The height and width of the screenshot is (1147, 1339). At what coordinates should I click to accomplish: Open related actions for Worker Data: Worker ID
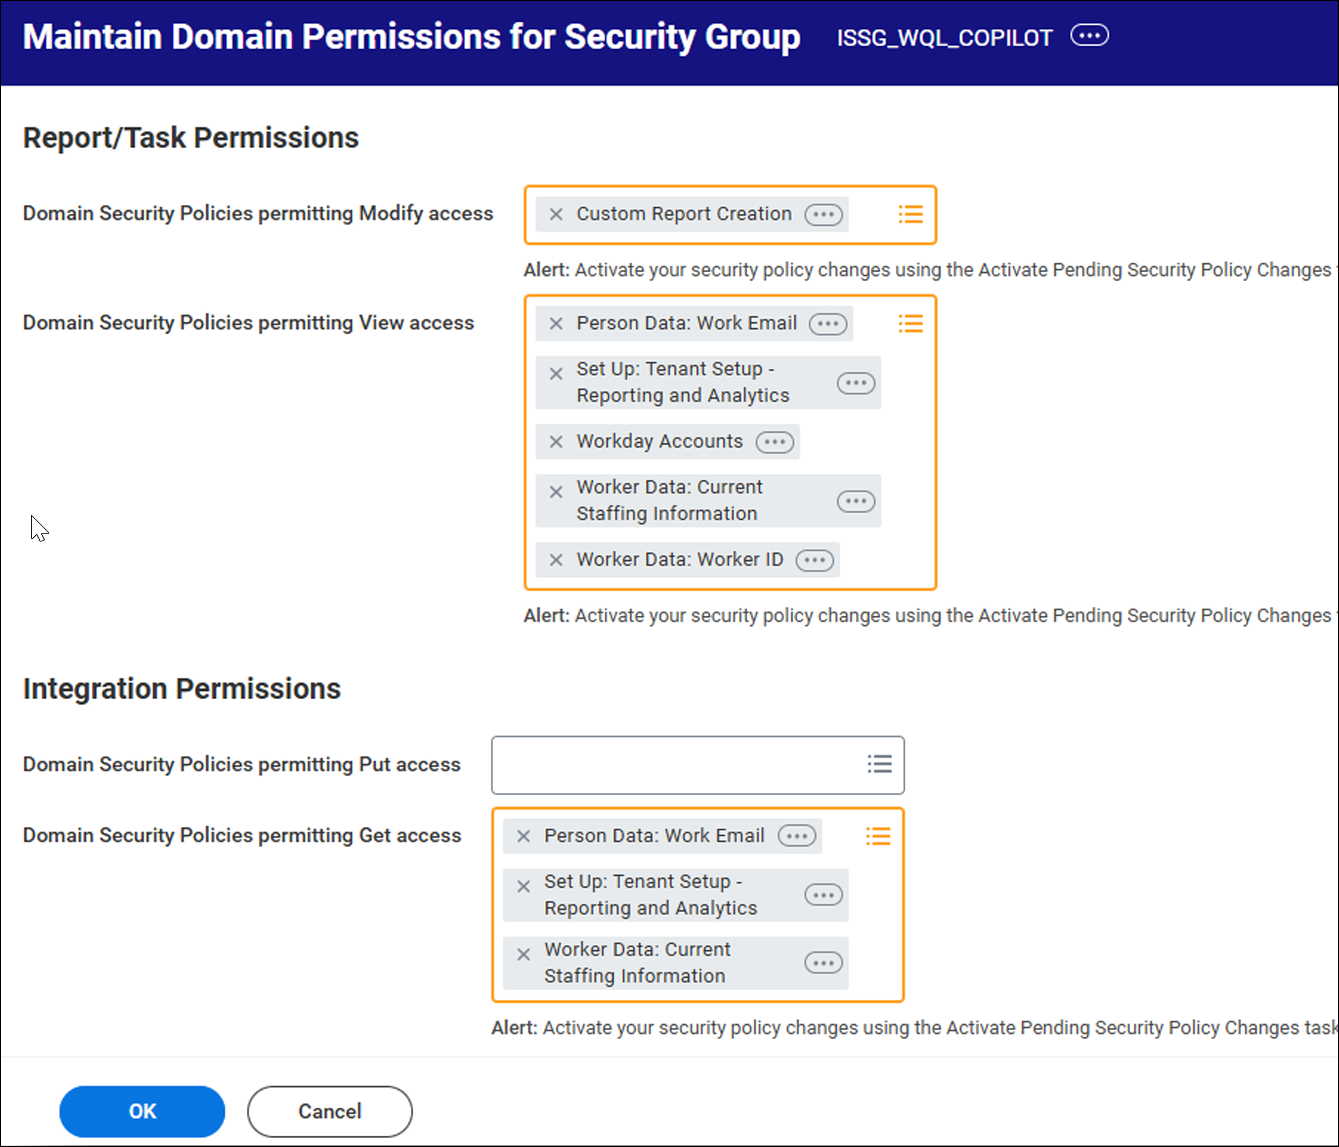pos(815,559)
